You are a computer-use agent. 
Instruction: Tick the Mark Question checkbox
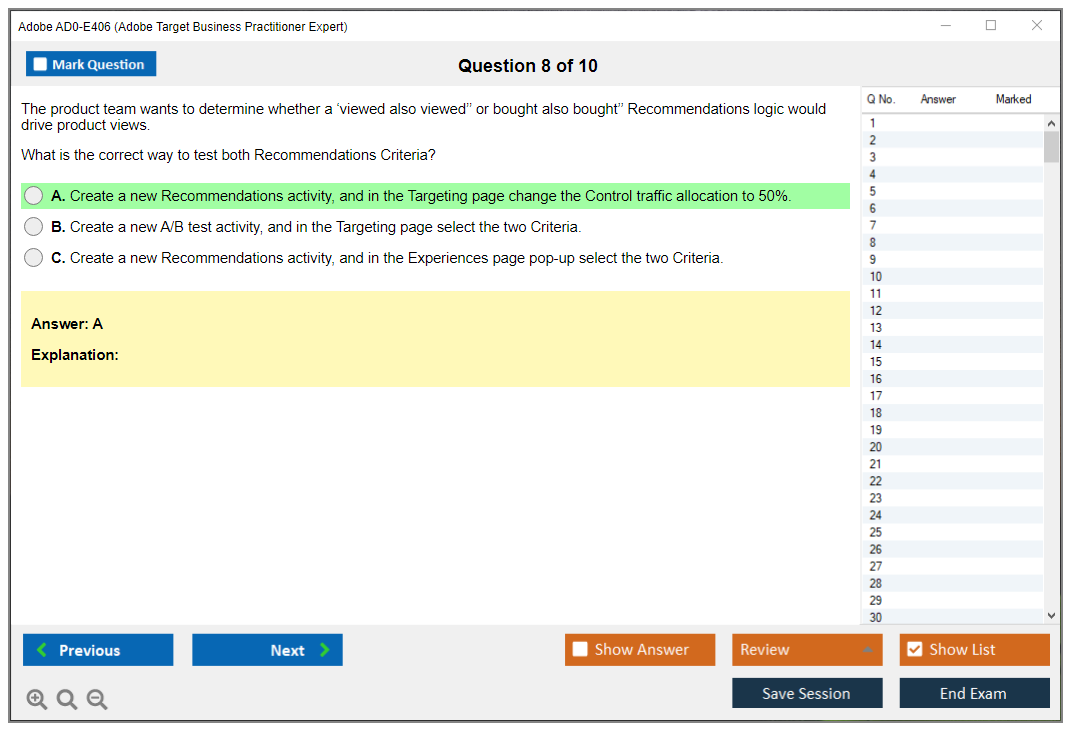[41, 65]
